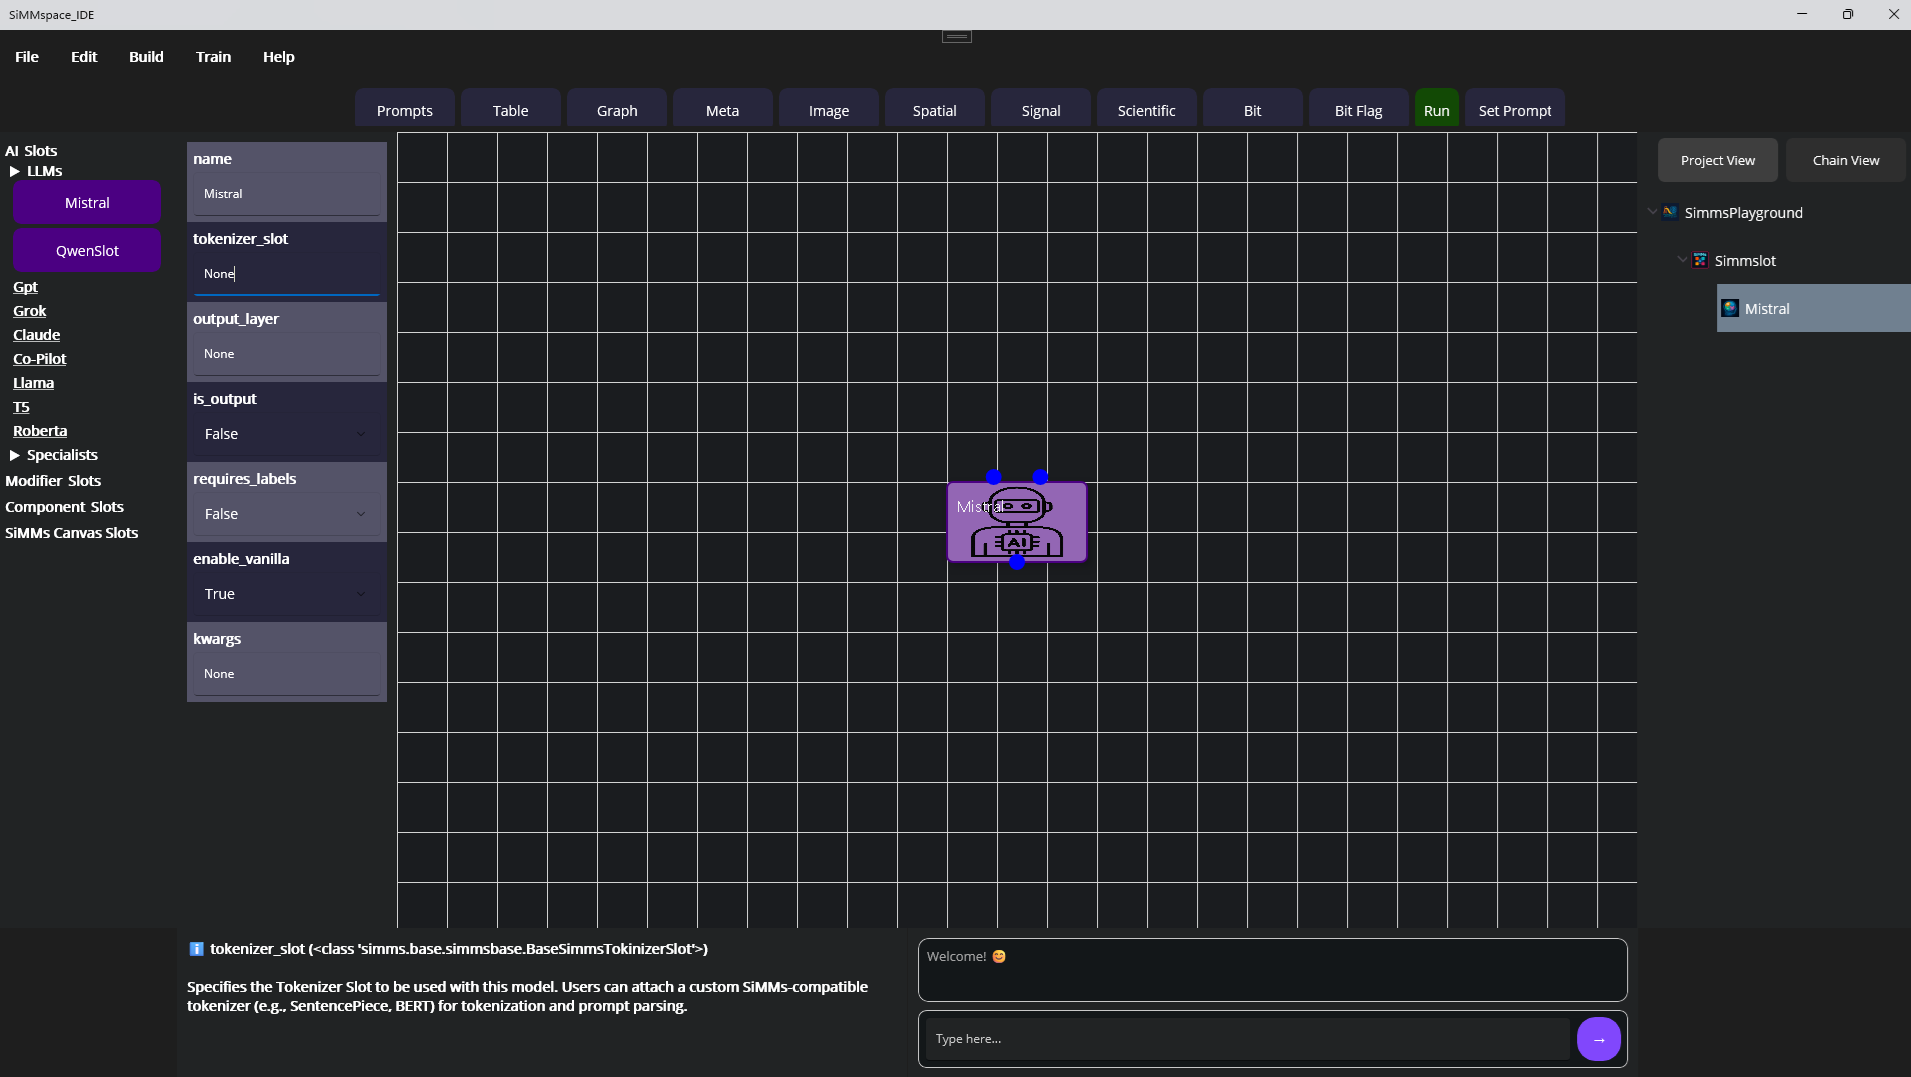Click the Simmslot tree icon

click(1700, 260)
